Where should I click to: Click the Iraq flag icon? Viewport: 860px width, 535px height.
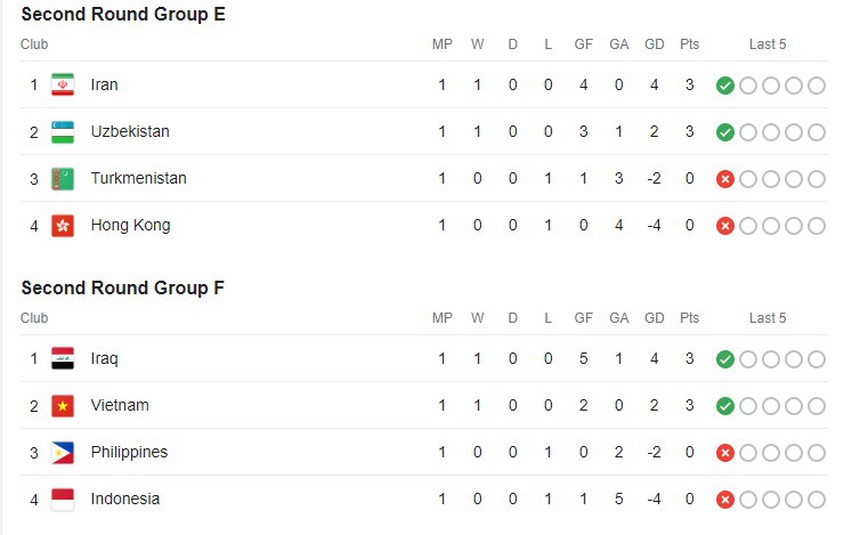pos(63,359)
